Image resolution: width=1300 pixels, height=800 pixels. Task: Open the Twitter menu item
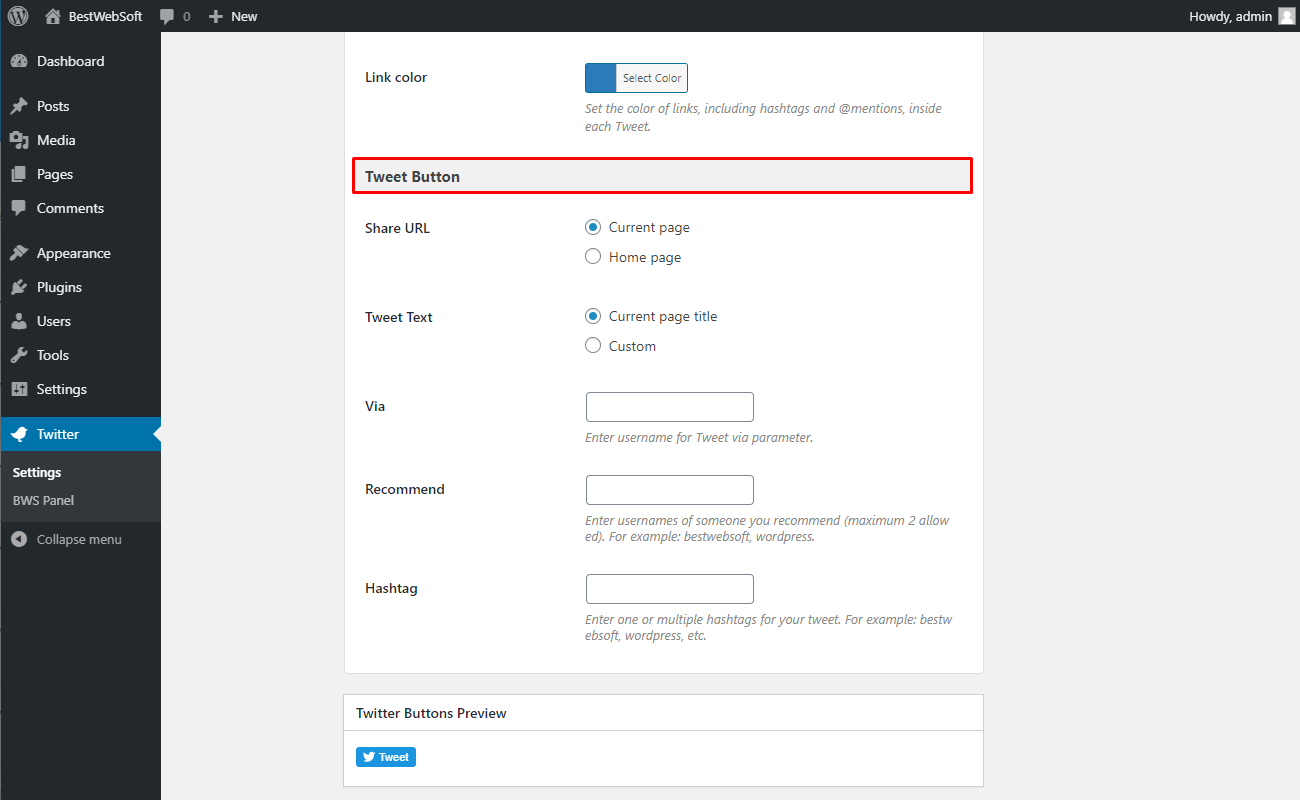(x=80, y=434)
